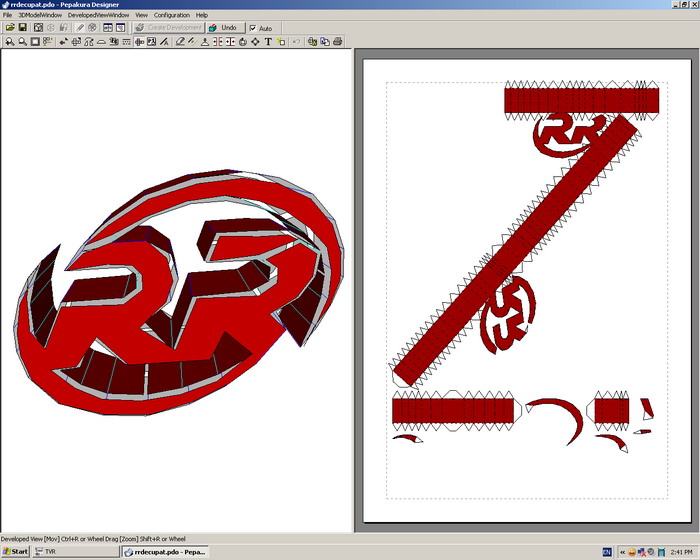The width and height of the screenshot is (700, 560).
Task: Click the smiley face system tray icon
Action: [x=632, y=552]
